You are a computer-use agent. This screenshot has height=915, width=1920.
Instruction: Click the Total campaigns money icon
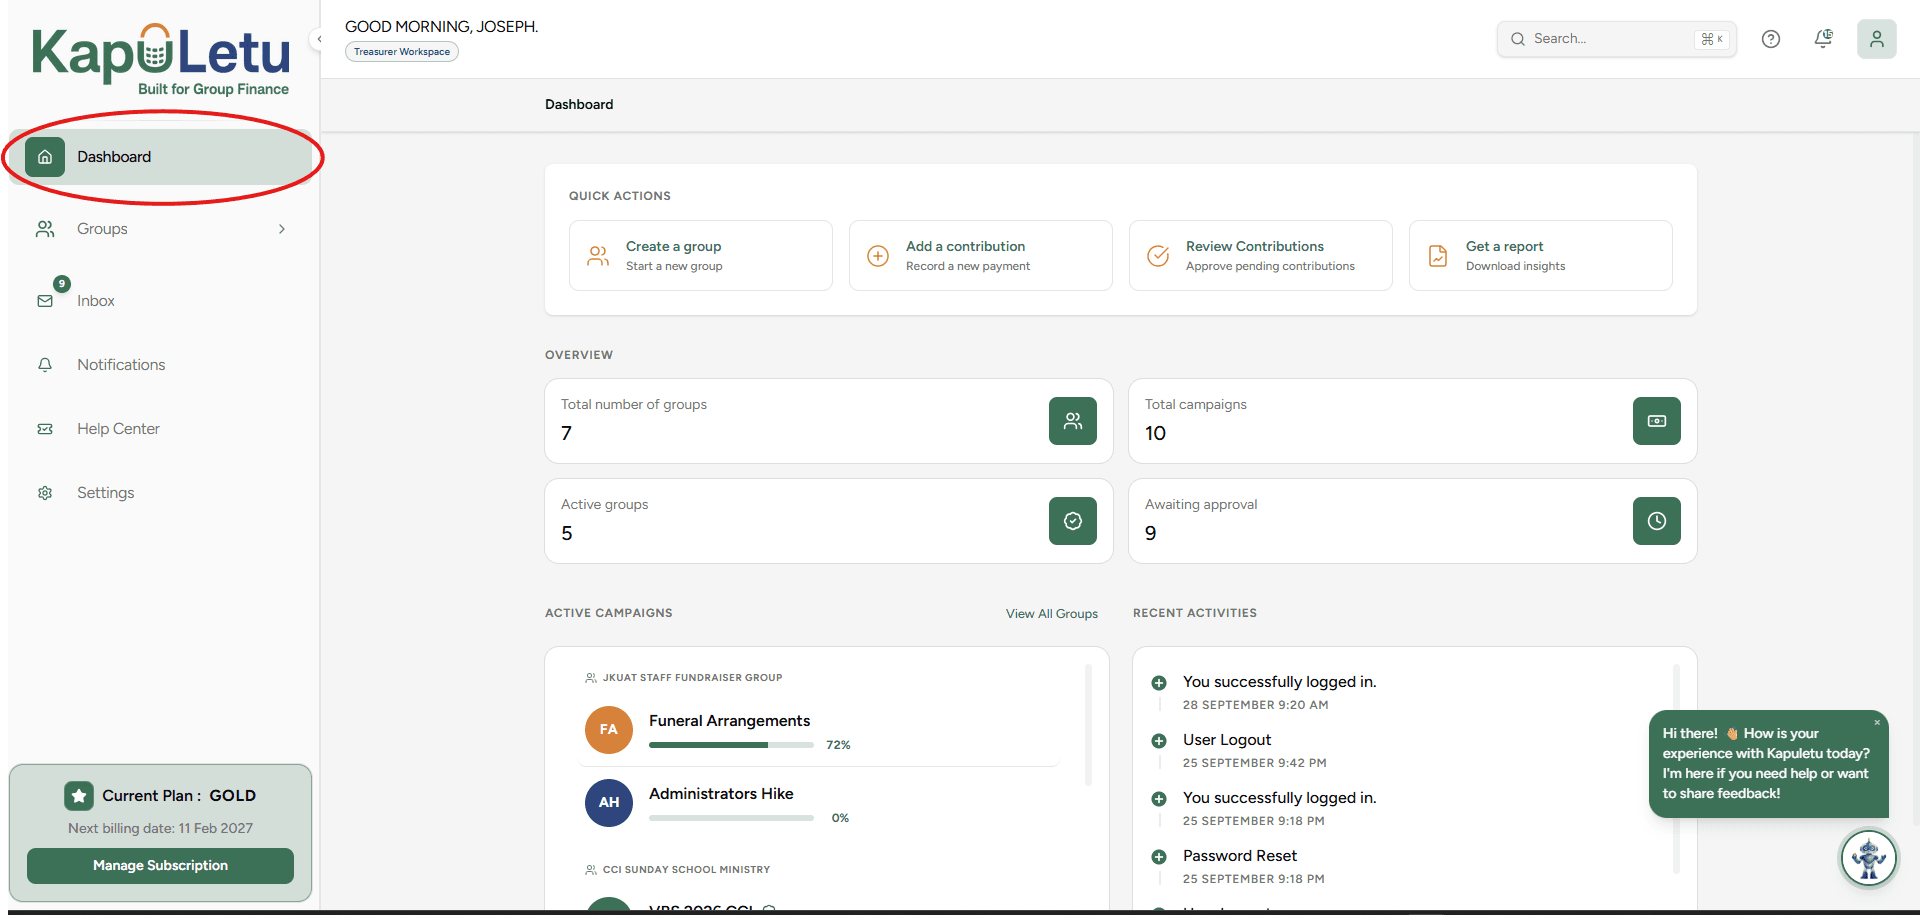tap(1657, 421)
